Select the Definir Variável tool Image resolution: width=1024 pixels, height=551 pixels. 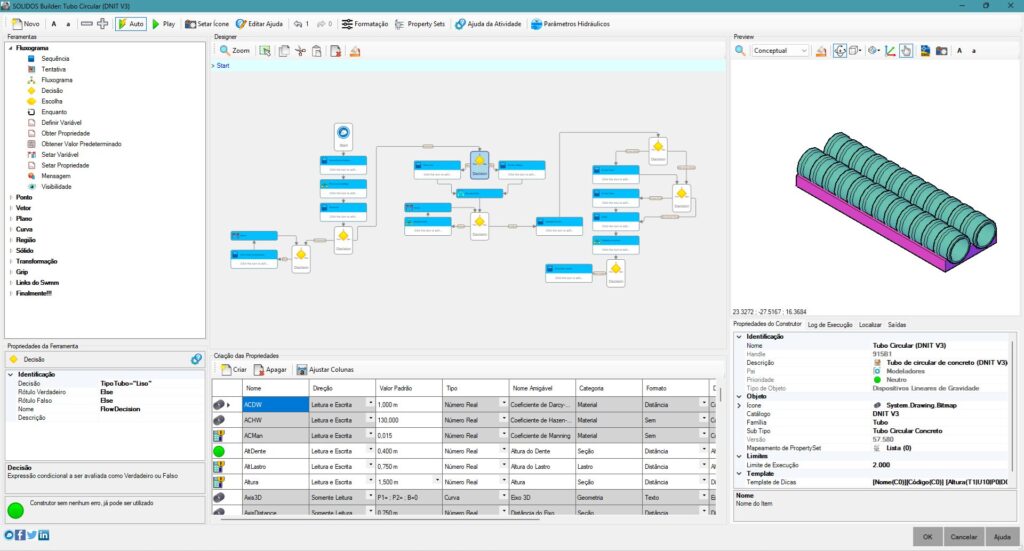pyautogui.click(x=61, y=123)
